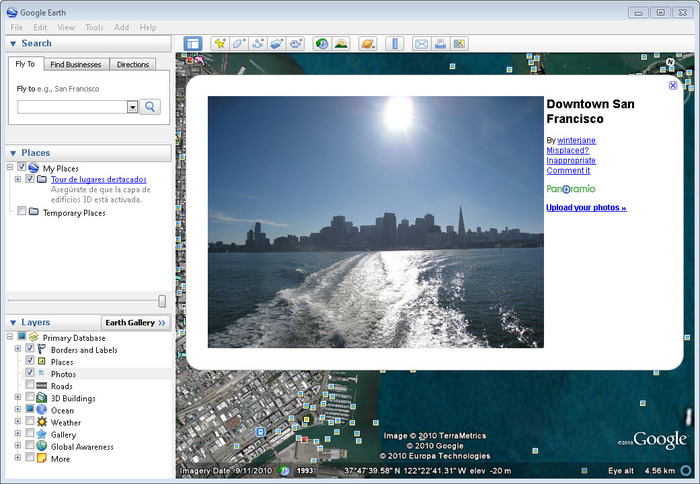Check the Temporary Places checkbox
Viewport: 700px width, 484px height.
click(21, 211)
